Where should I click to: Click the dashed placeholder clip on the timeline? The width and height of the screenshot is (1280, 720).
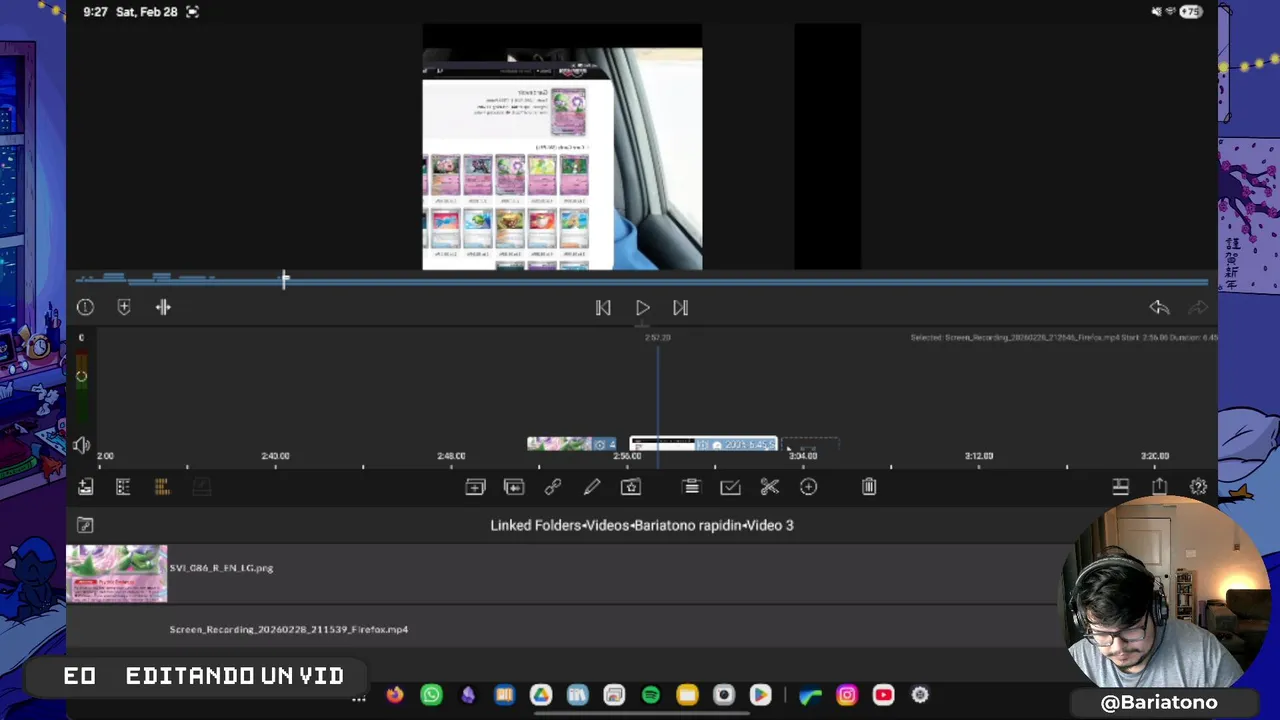(x=810, y=444)
